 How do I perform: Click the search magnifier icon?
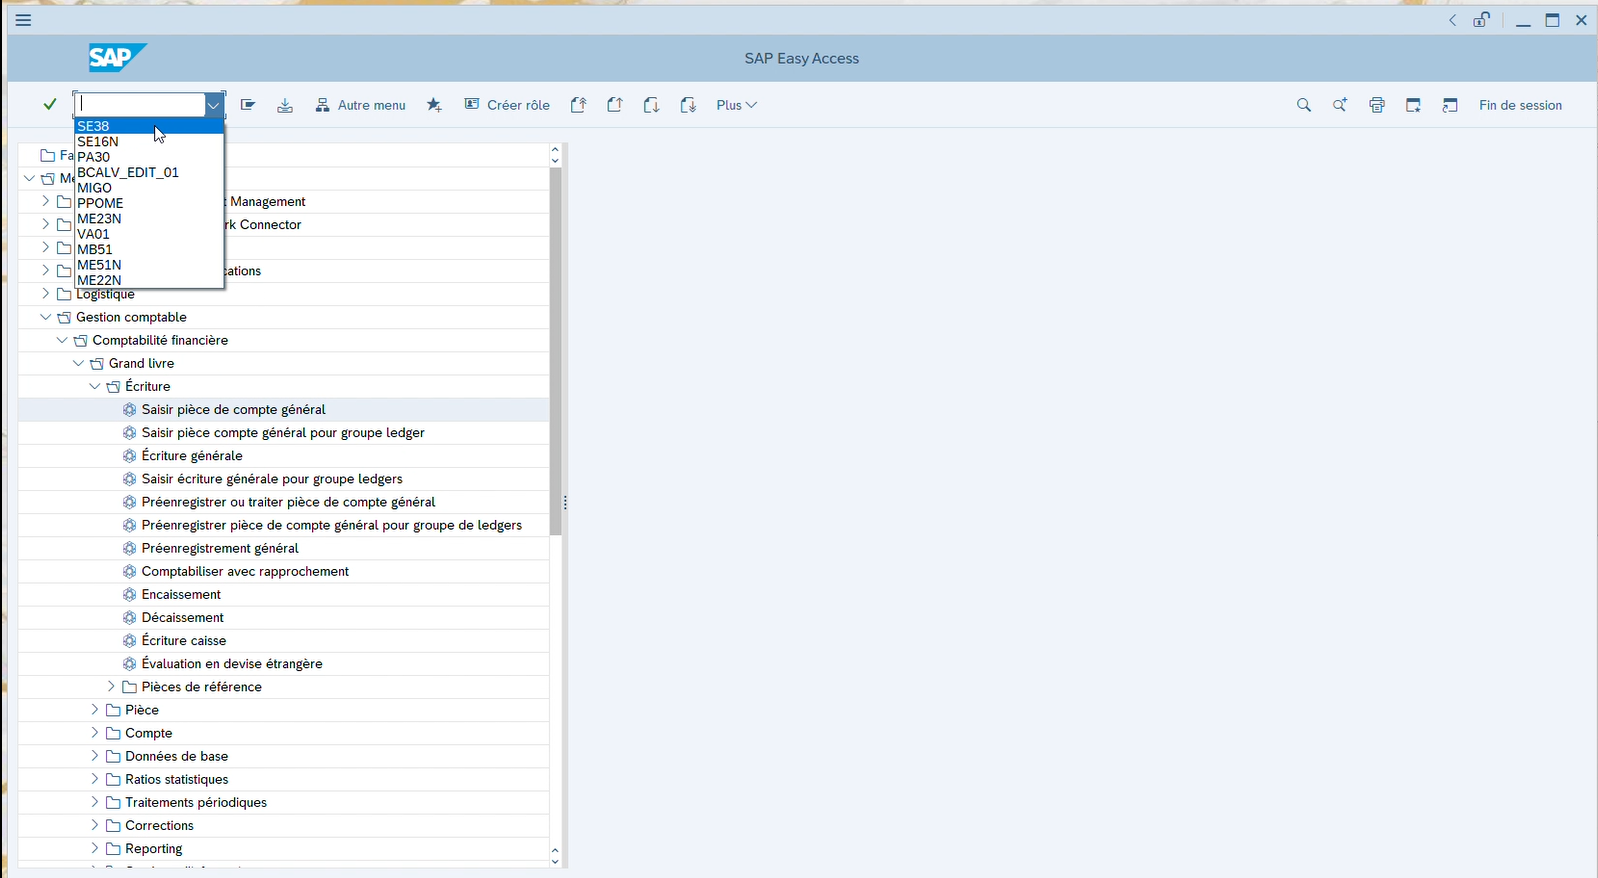click(x=1303, y=105)
